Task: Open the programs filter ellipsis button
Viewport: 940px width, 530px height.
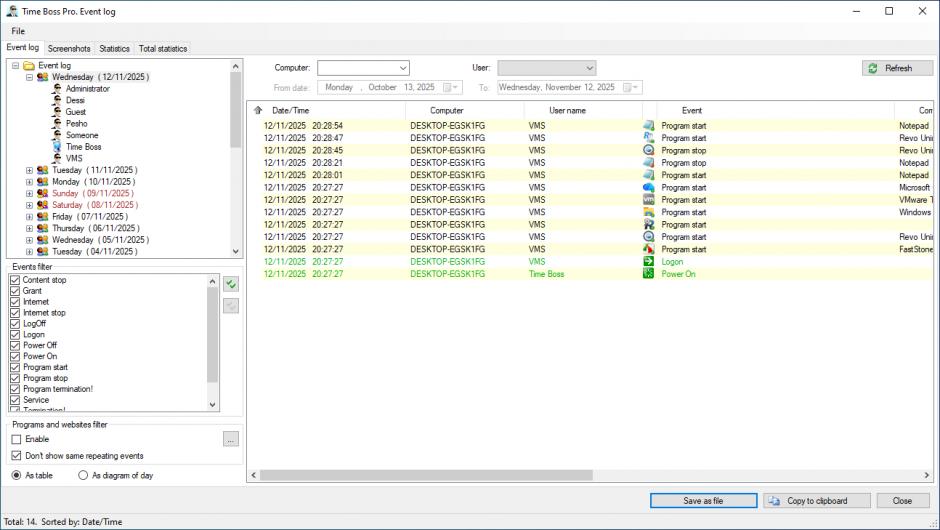Action: pyautogui.click(x=231, y=439)
